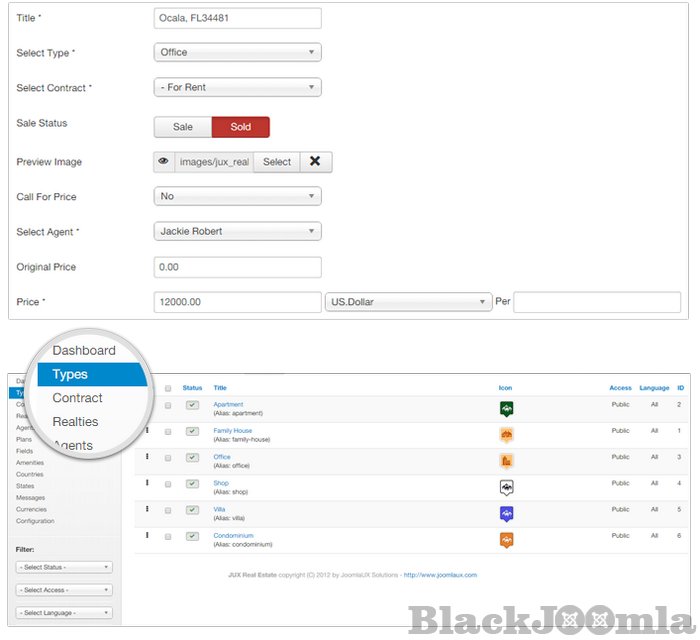Clear preview image with X button
The image size is (700, 640).
coord(315,162)
